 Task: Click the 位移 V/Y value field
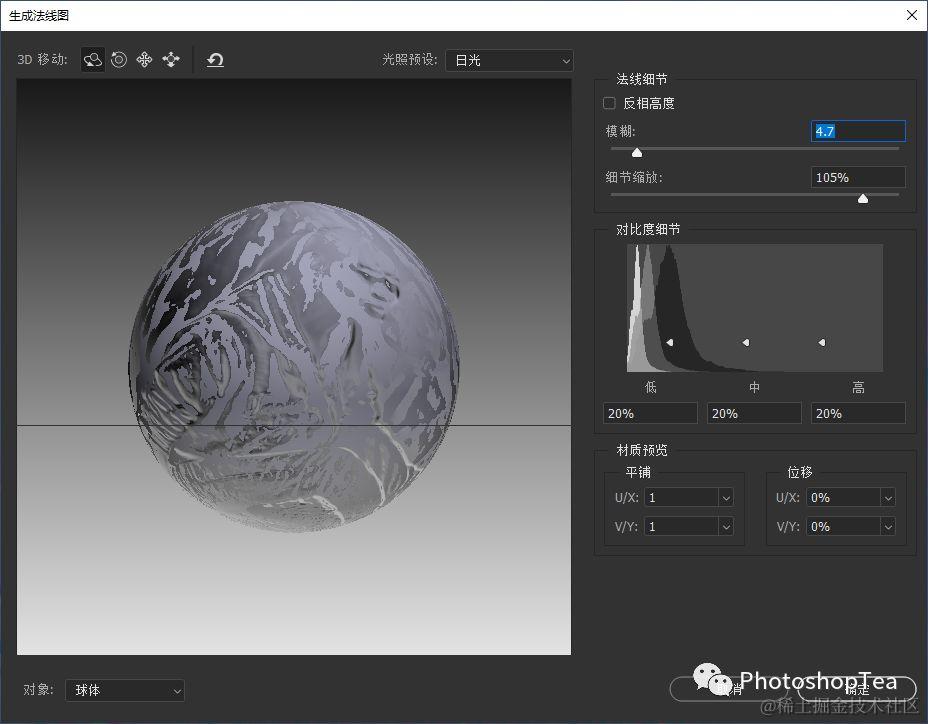843,527
